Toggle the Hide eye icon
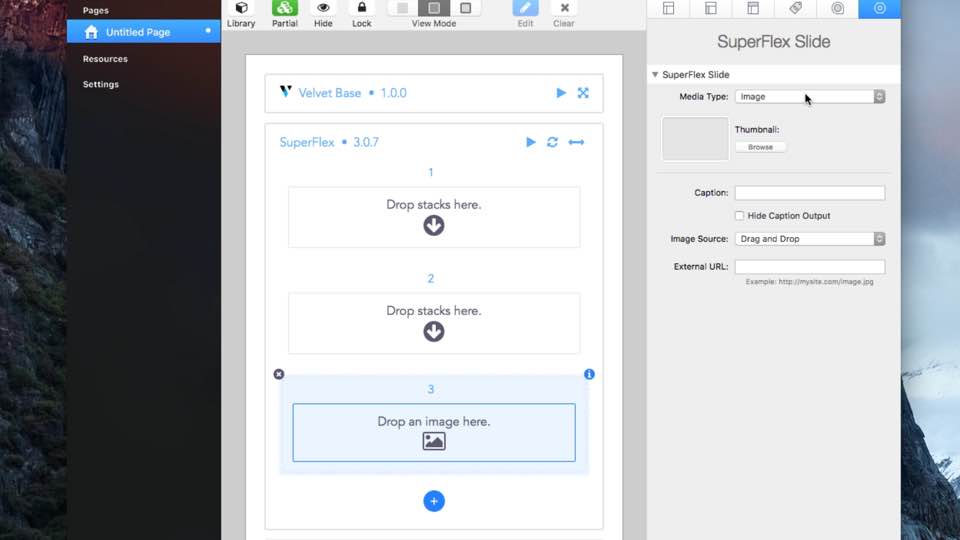The width and height of the screenshot is (960, 540). click(323, 9)
